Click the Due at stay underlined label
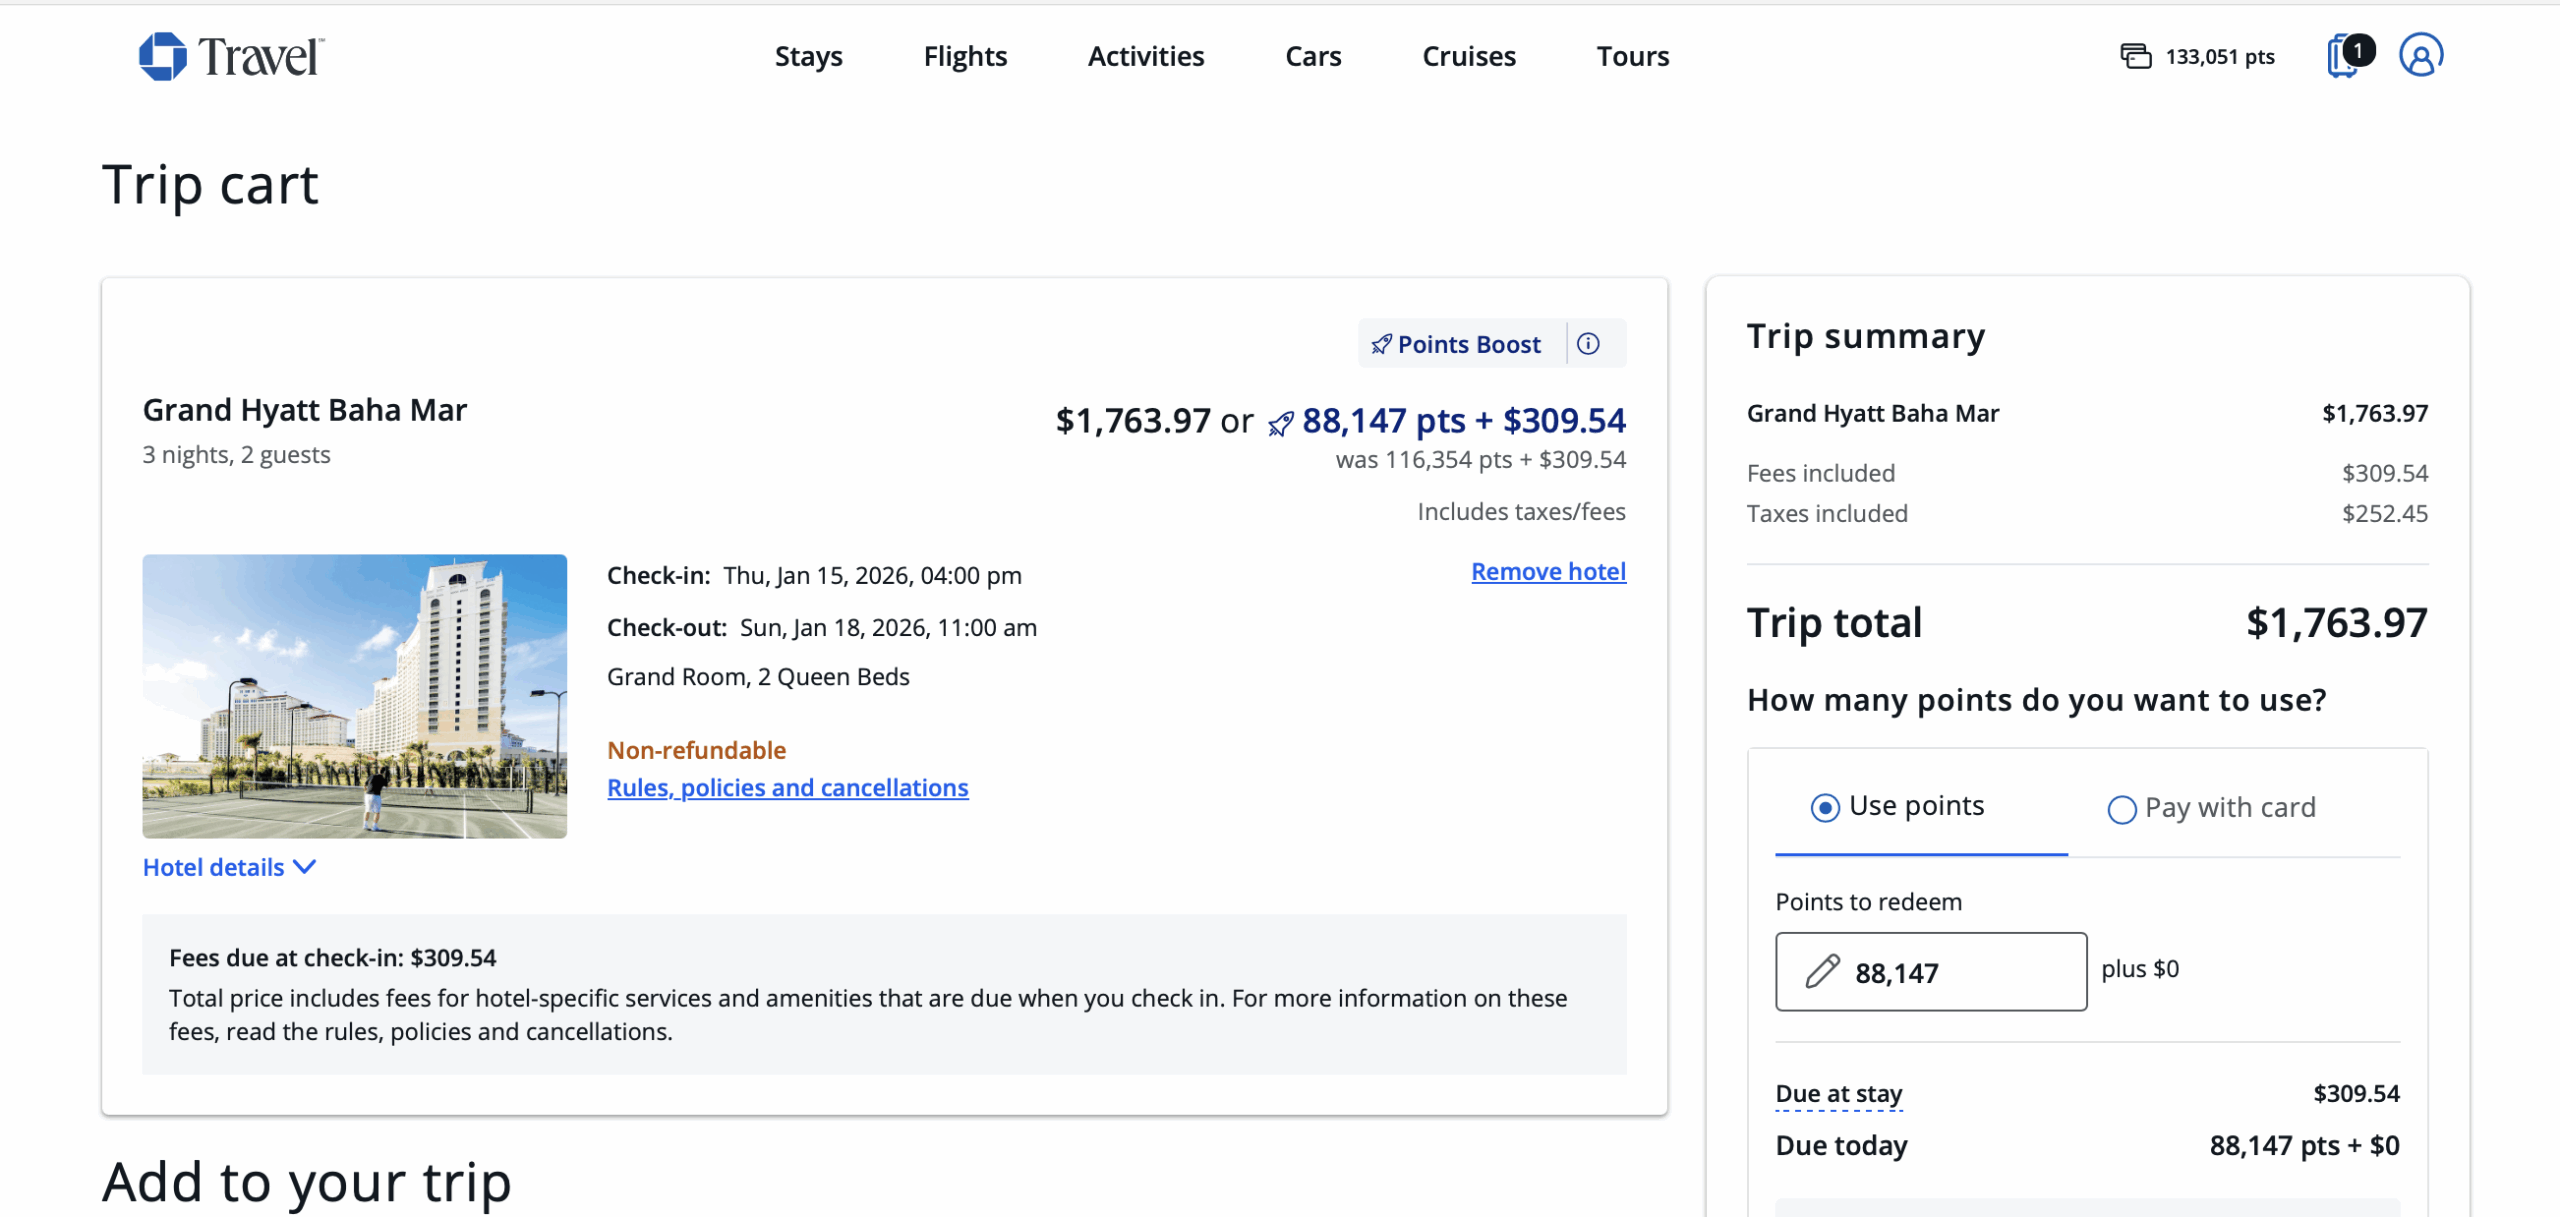The width and height of the screenshot is (2560, 1217). 1839,1094
